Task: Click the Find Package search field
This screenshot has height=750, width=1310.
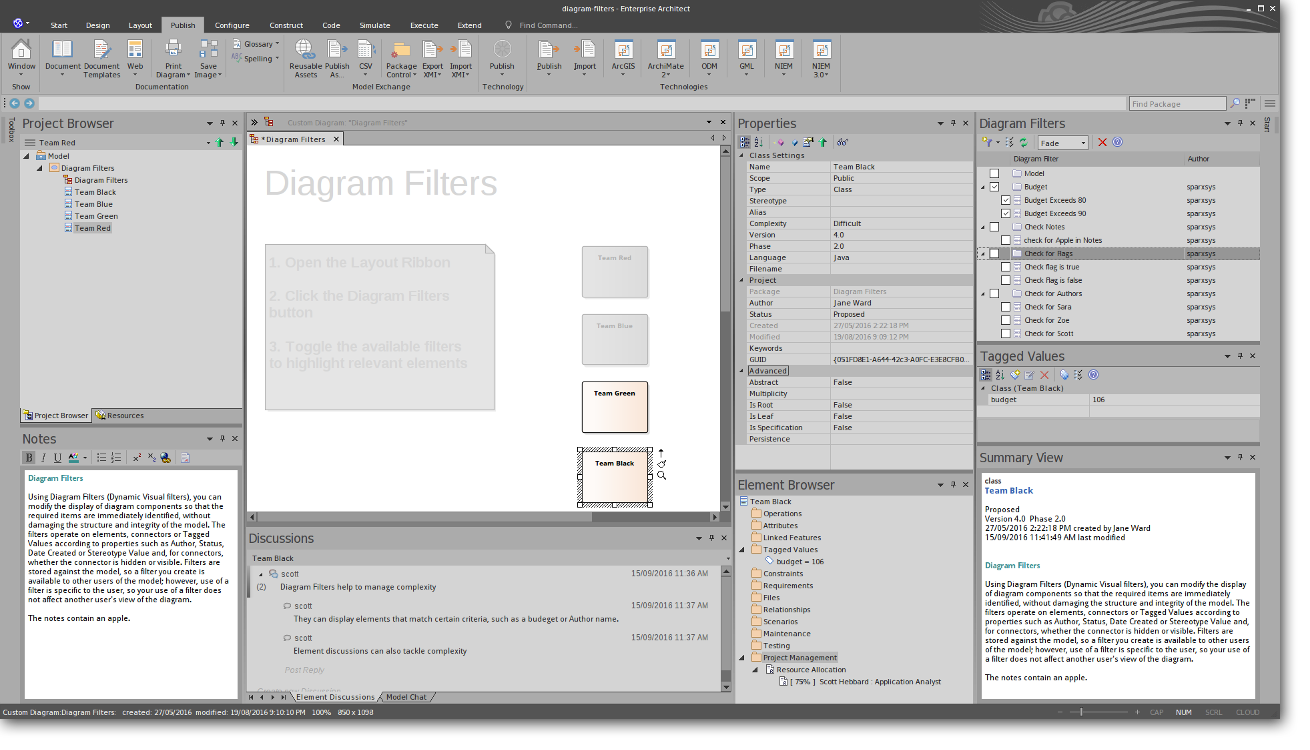Action: (x=1177, y=104)
